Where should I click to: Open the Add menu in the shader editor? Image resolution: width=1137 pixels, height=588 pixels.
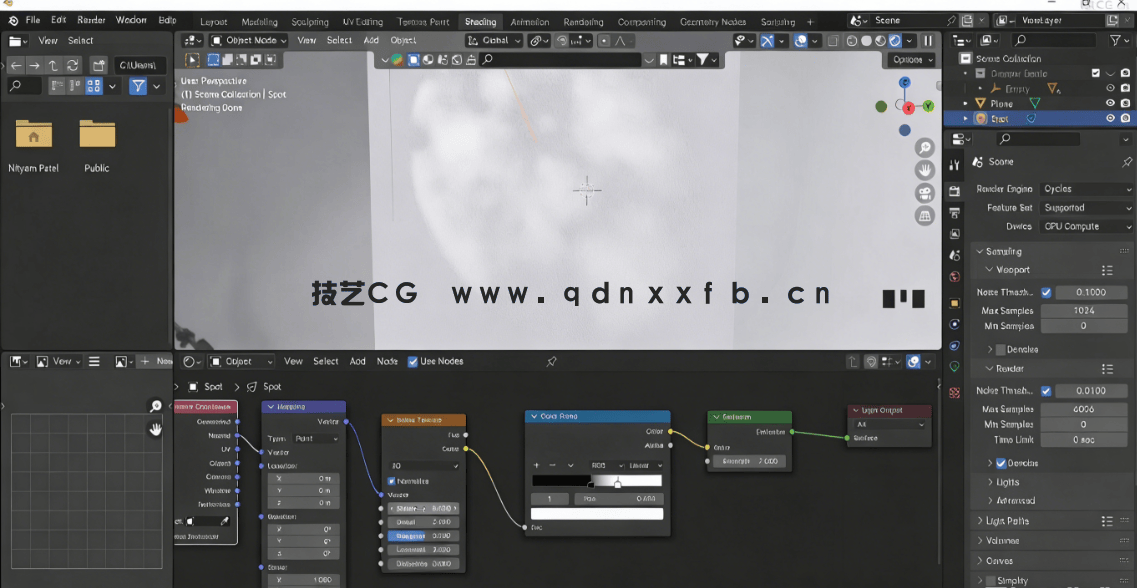(x=358, y=362)
